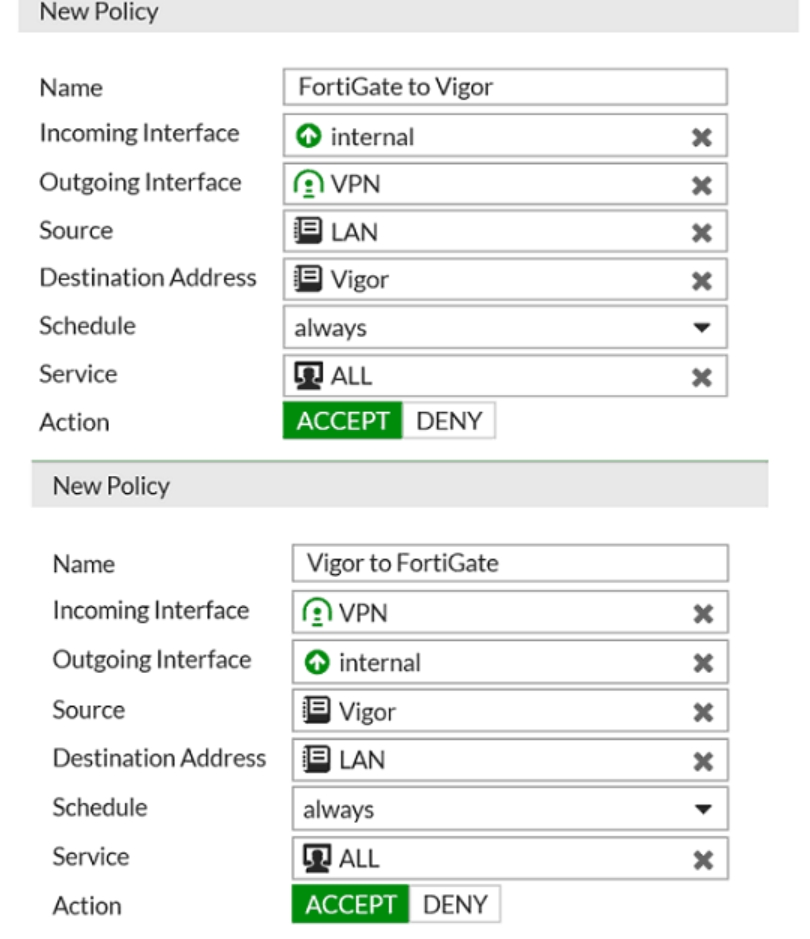
Task: Click the top New Policy header bar
Action: [x=408, y=13]
